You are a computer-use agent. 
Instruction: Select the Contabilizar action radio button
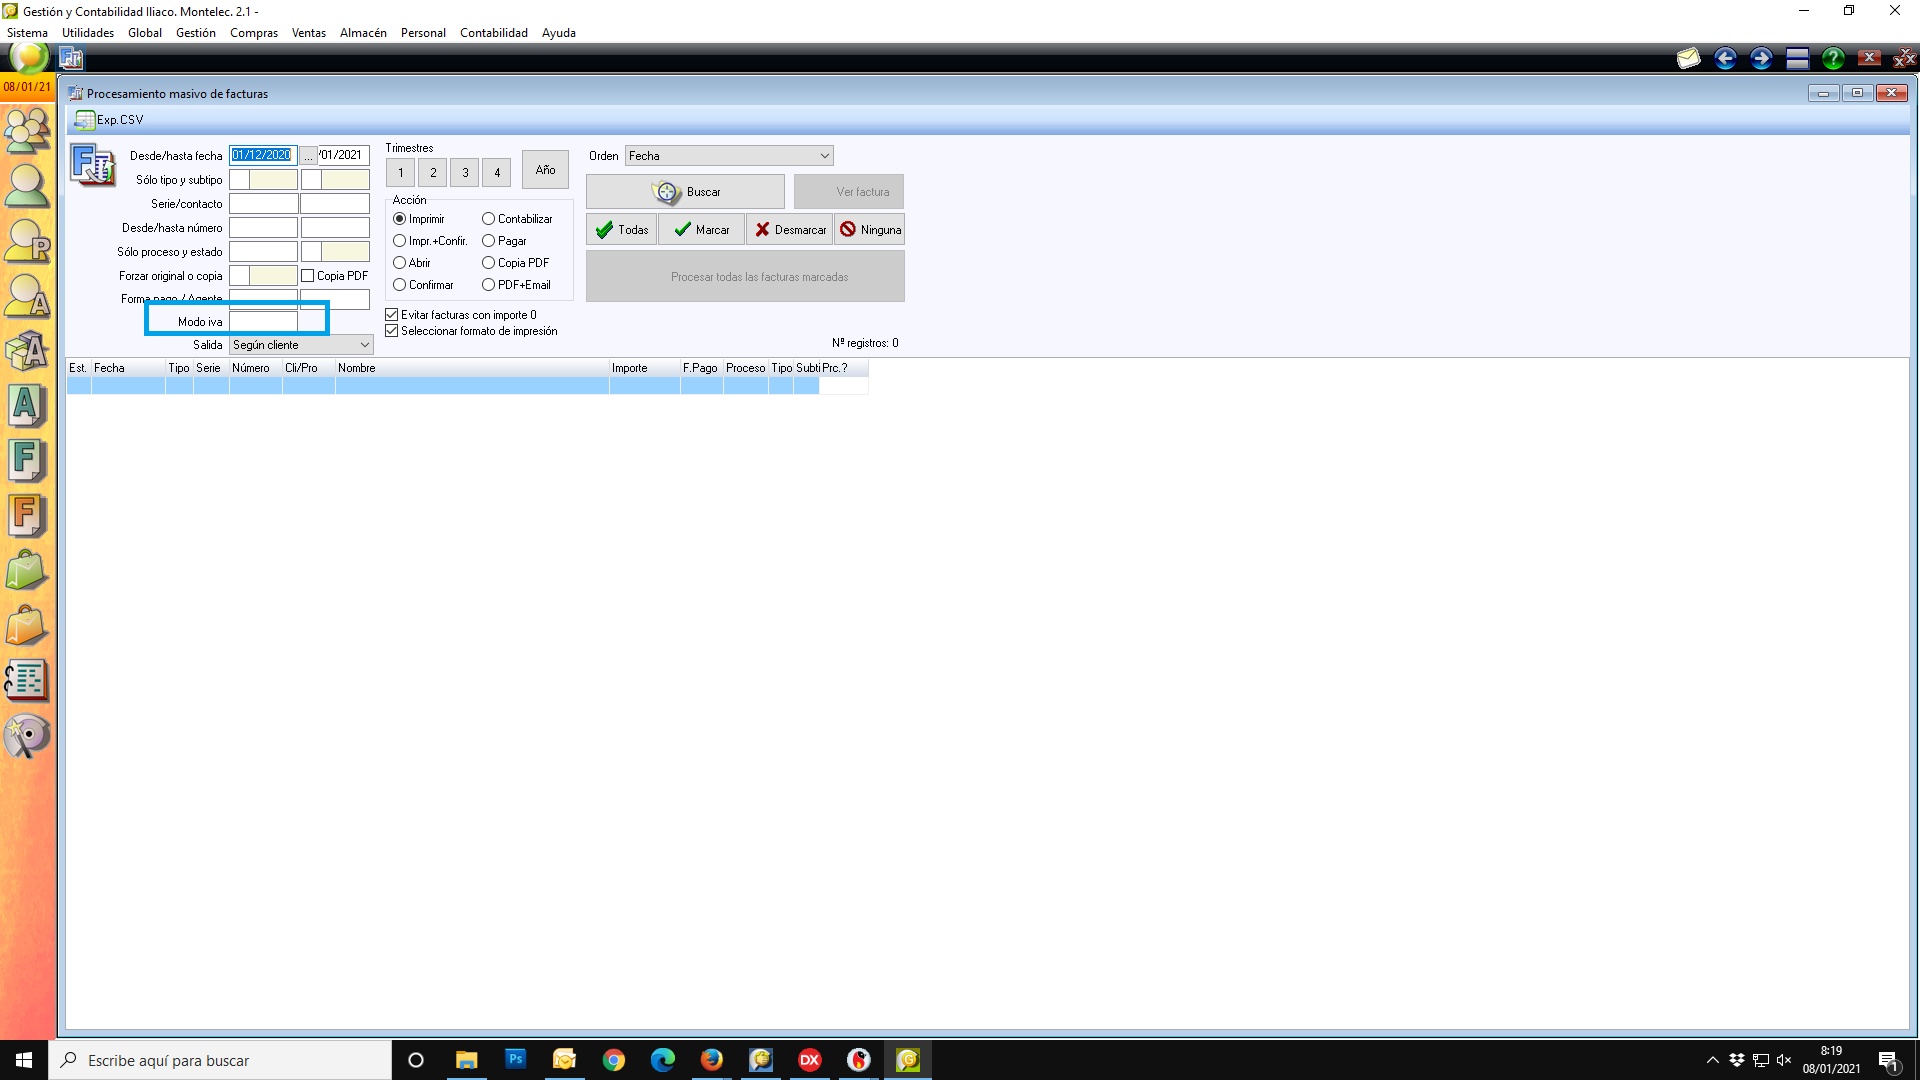(488, 219)
